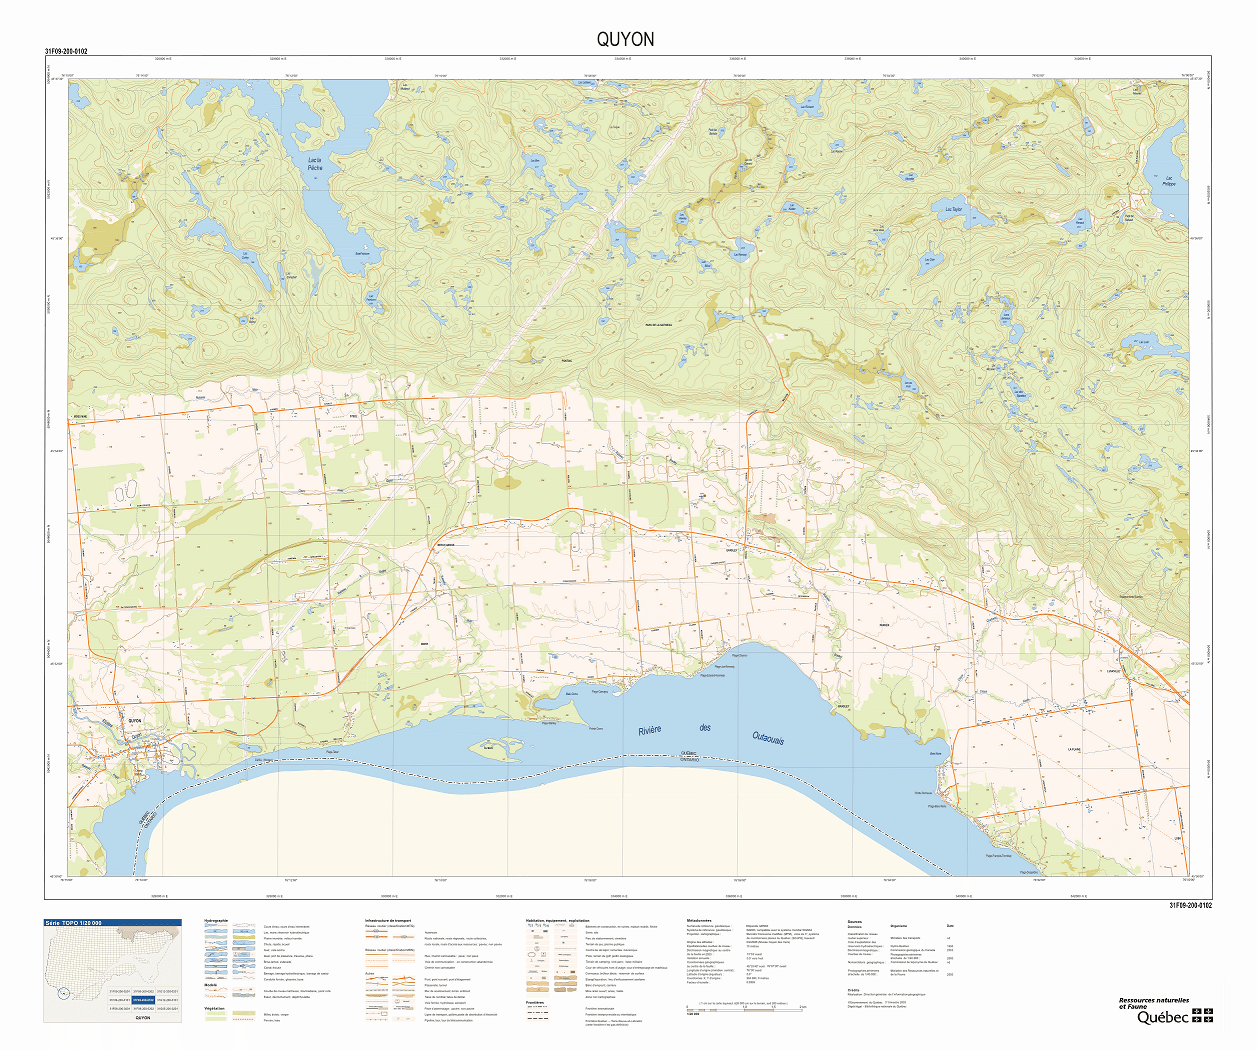Viewport: 1257px width, 1050px height.
Task: Click the QUYON town label on the map
Action: (135, 720)
